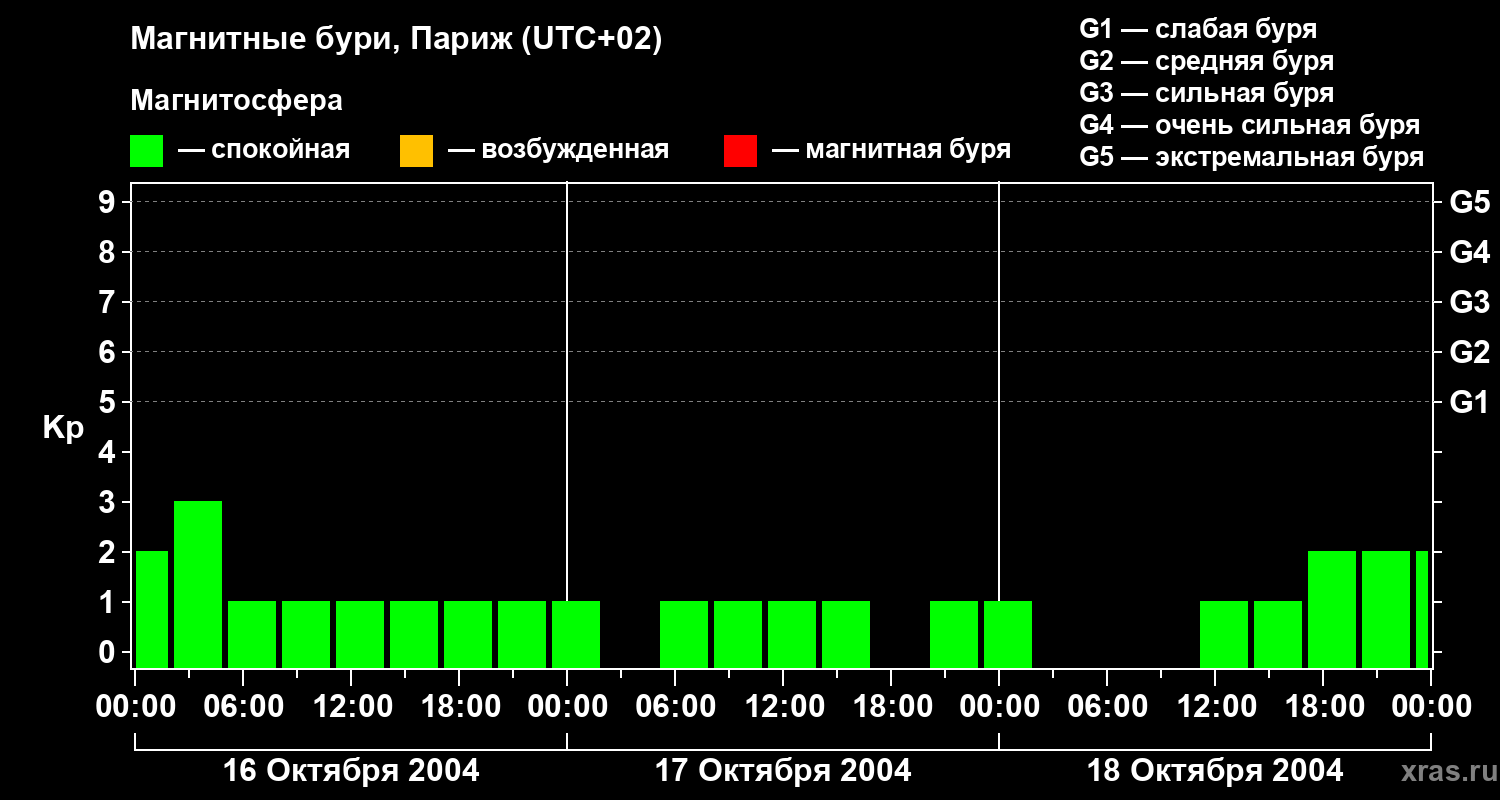Click the 'G1 — слабая буря' legend line

click(x=1198, y=29)
